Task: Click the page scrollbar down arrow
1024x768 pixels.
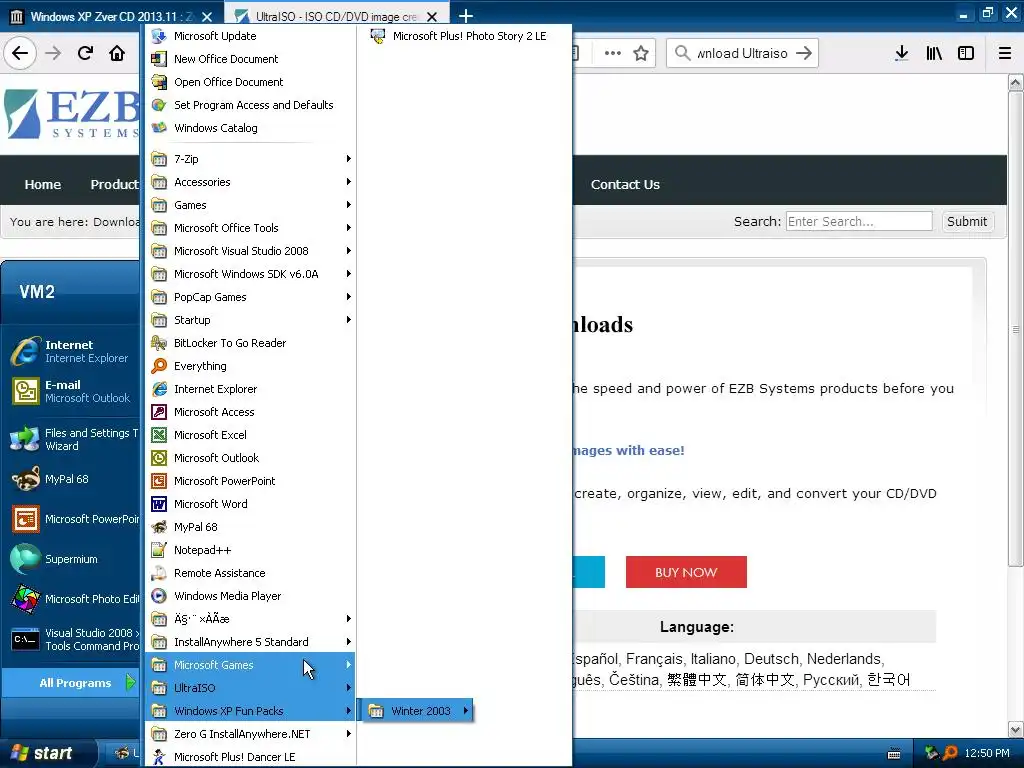Action: click(x=1016, y=729)
